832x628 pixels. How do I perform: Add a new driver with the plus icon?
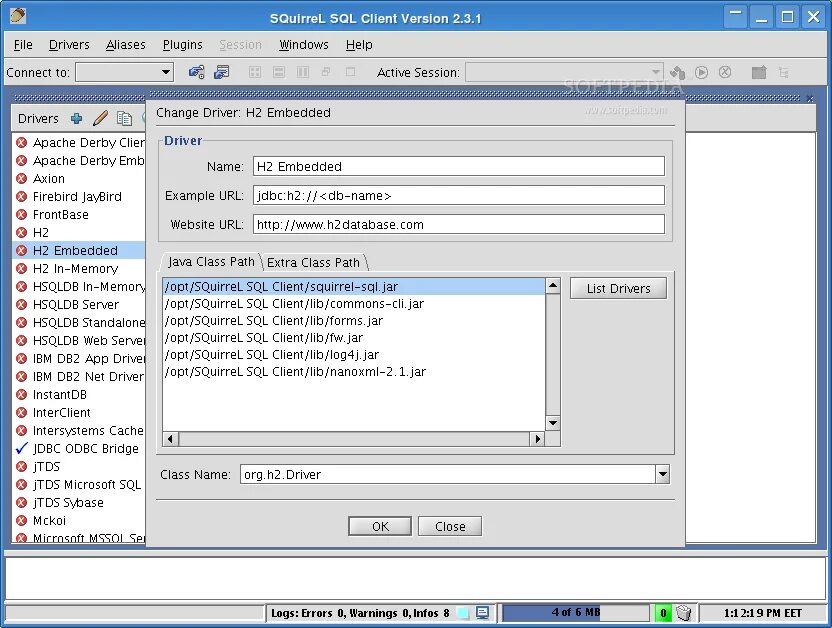coord(76,118)
